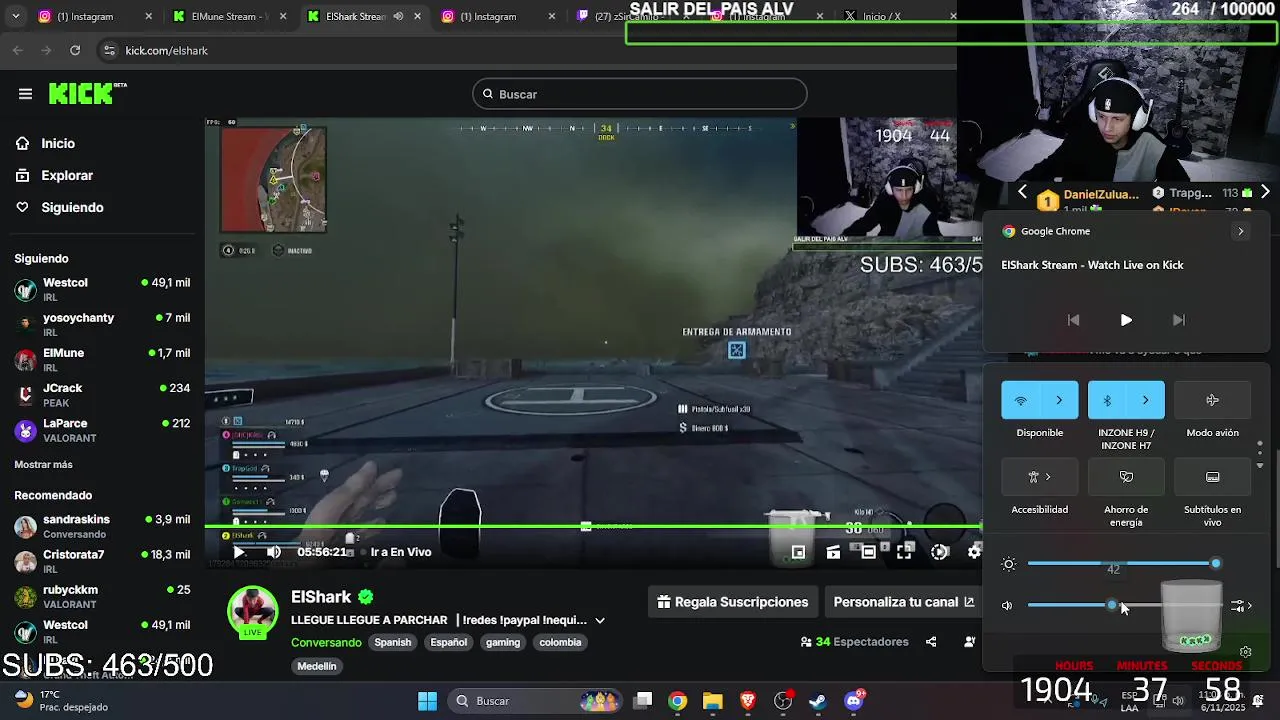Screen dimensions: 1280x720
Task: Expand the Google Chrome media panel chevron
Action: 1241,231
